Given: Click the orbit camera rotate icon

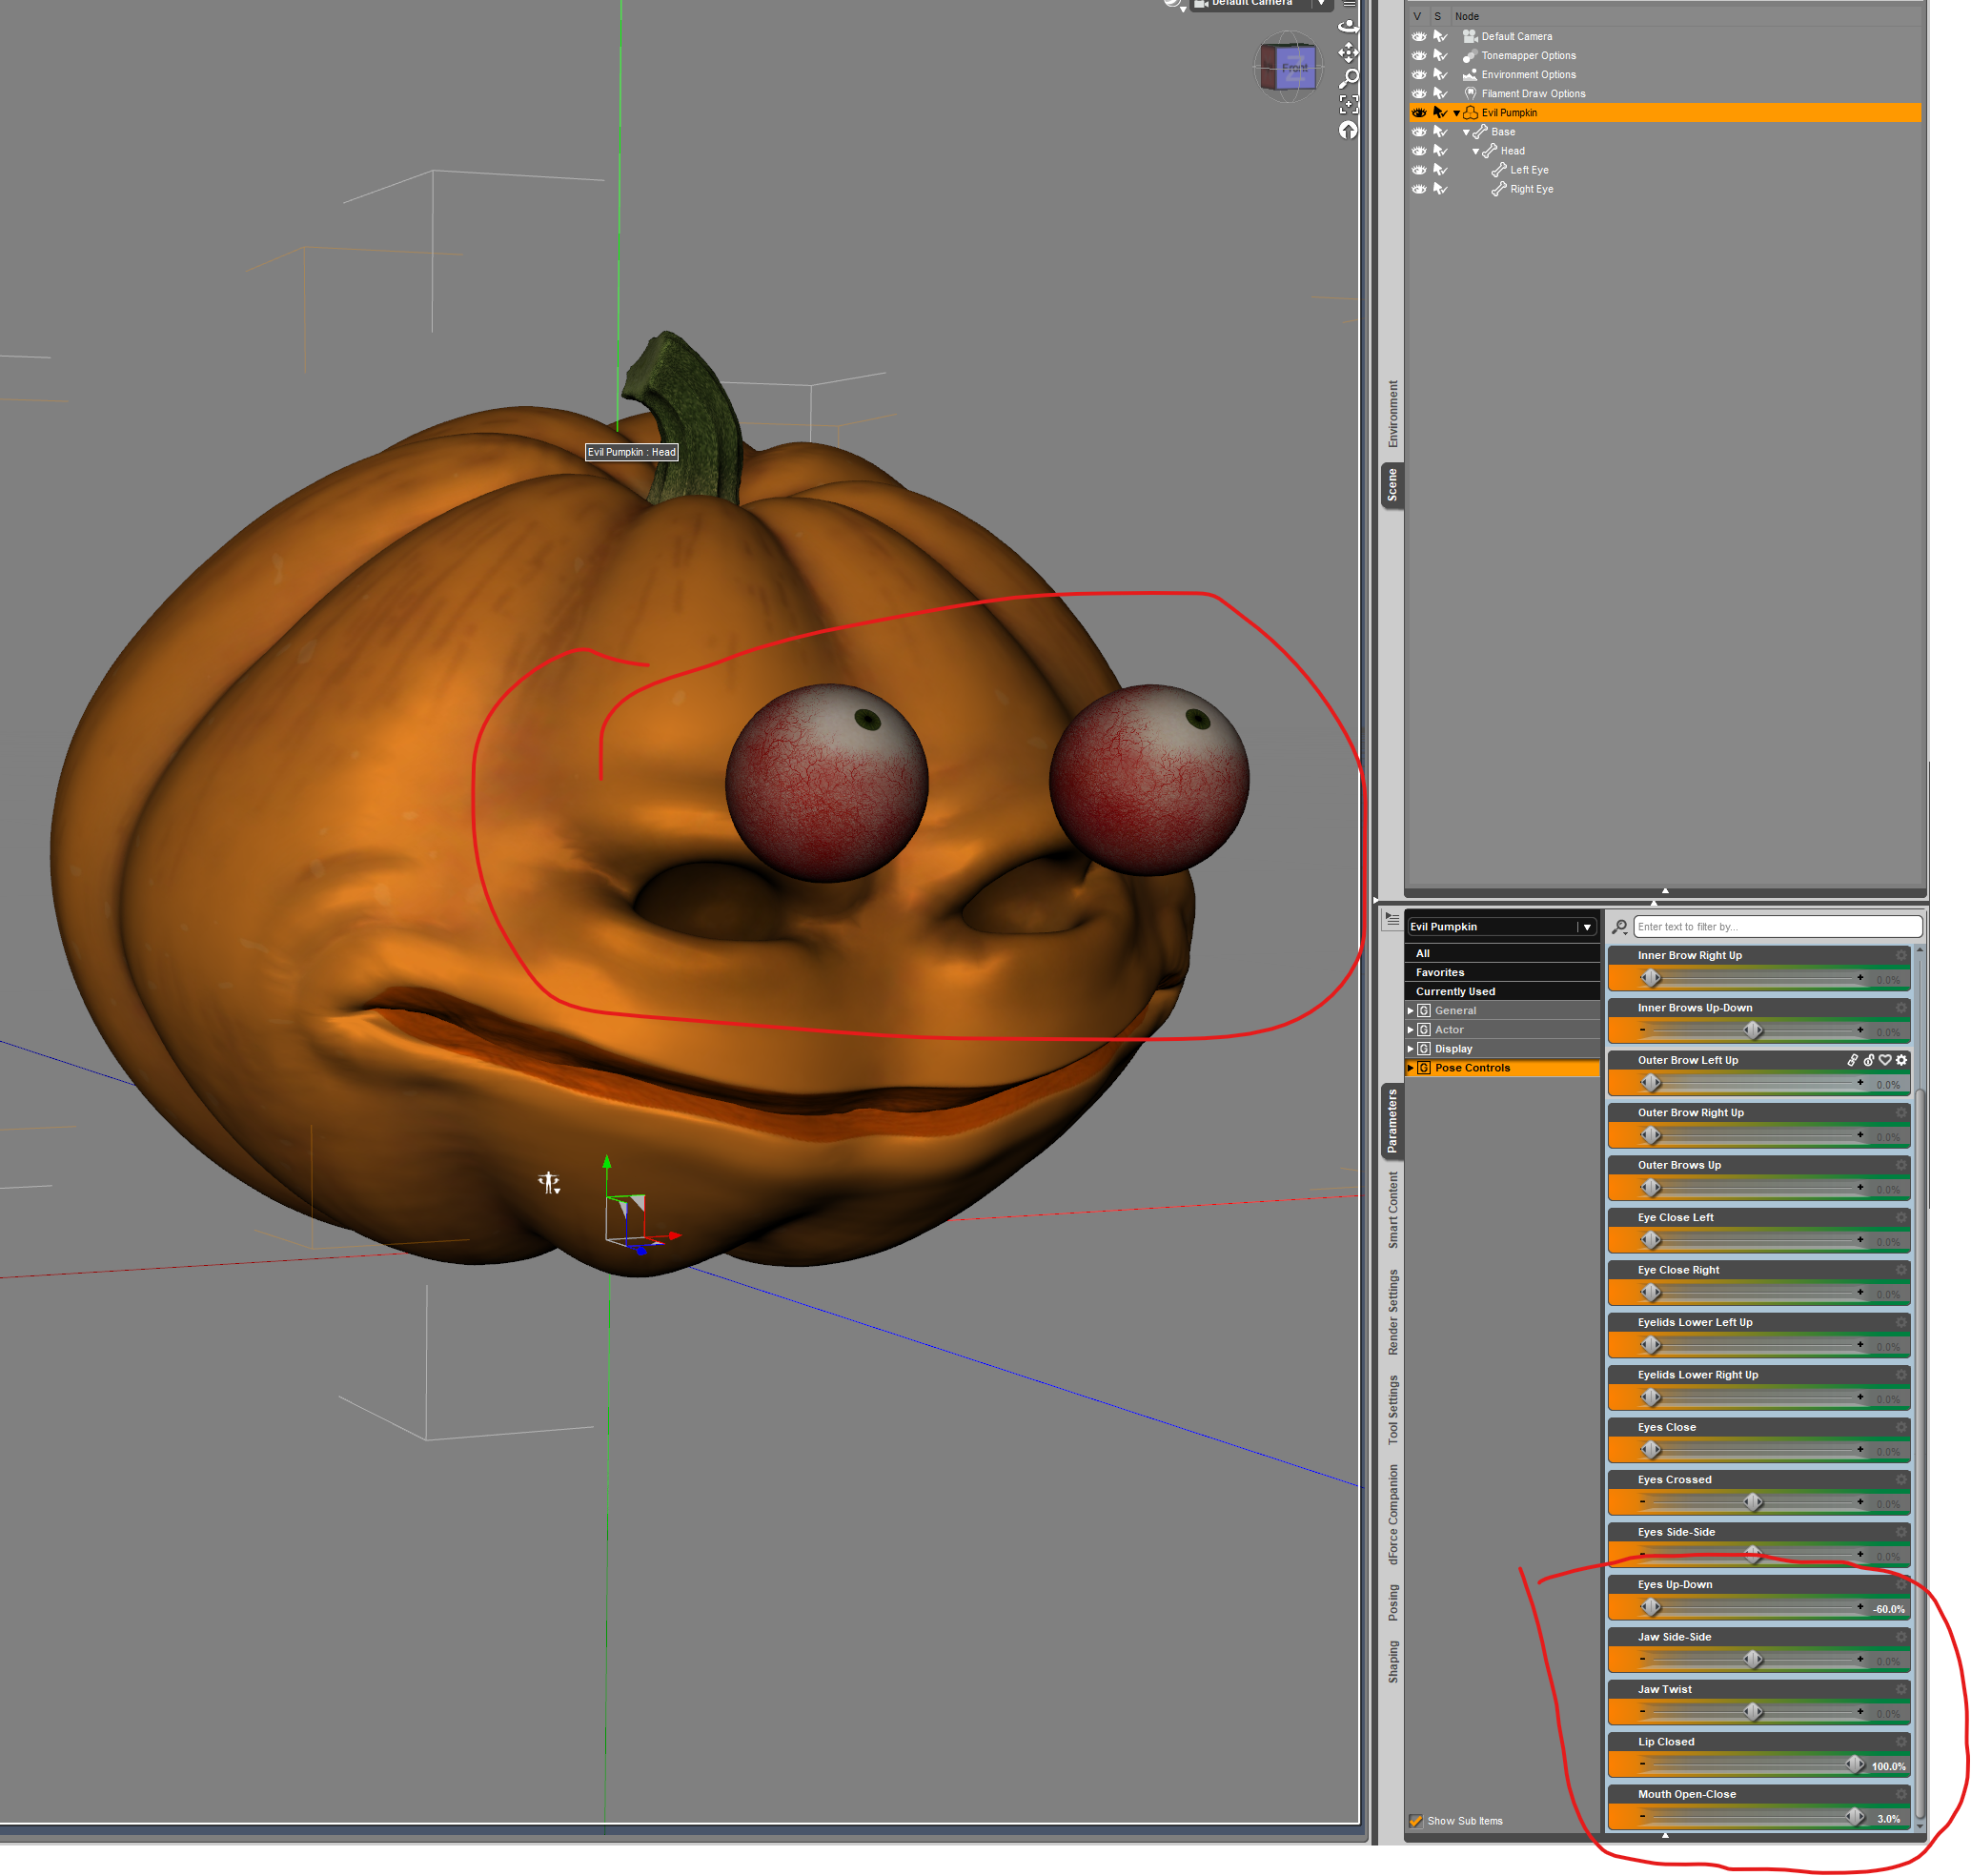Looking at the screenshot, I should (1348, 27).
